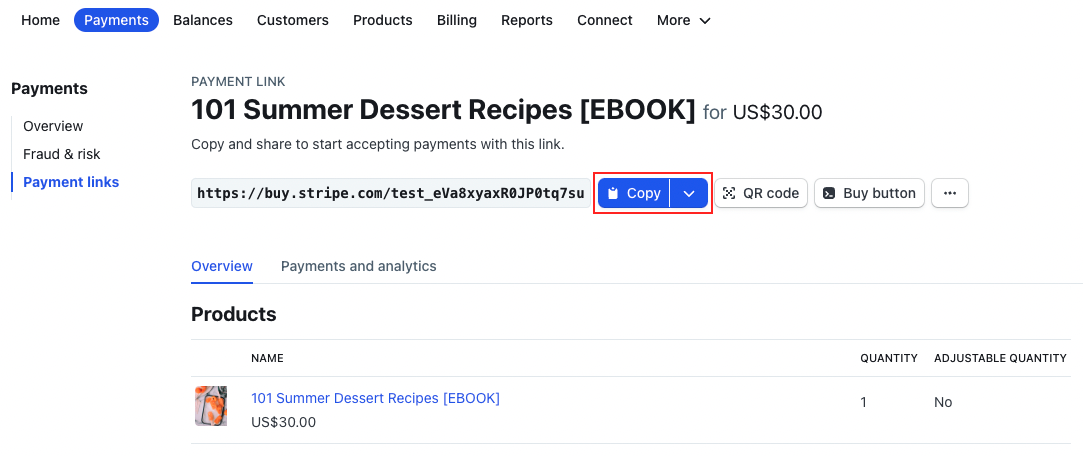Go to Connect in top navigation
The height and width of the screenshot is (456, 1083).
click(605, 20)
